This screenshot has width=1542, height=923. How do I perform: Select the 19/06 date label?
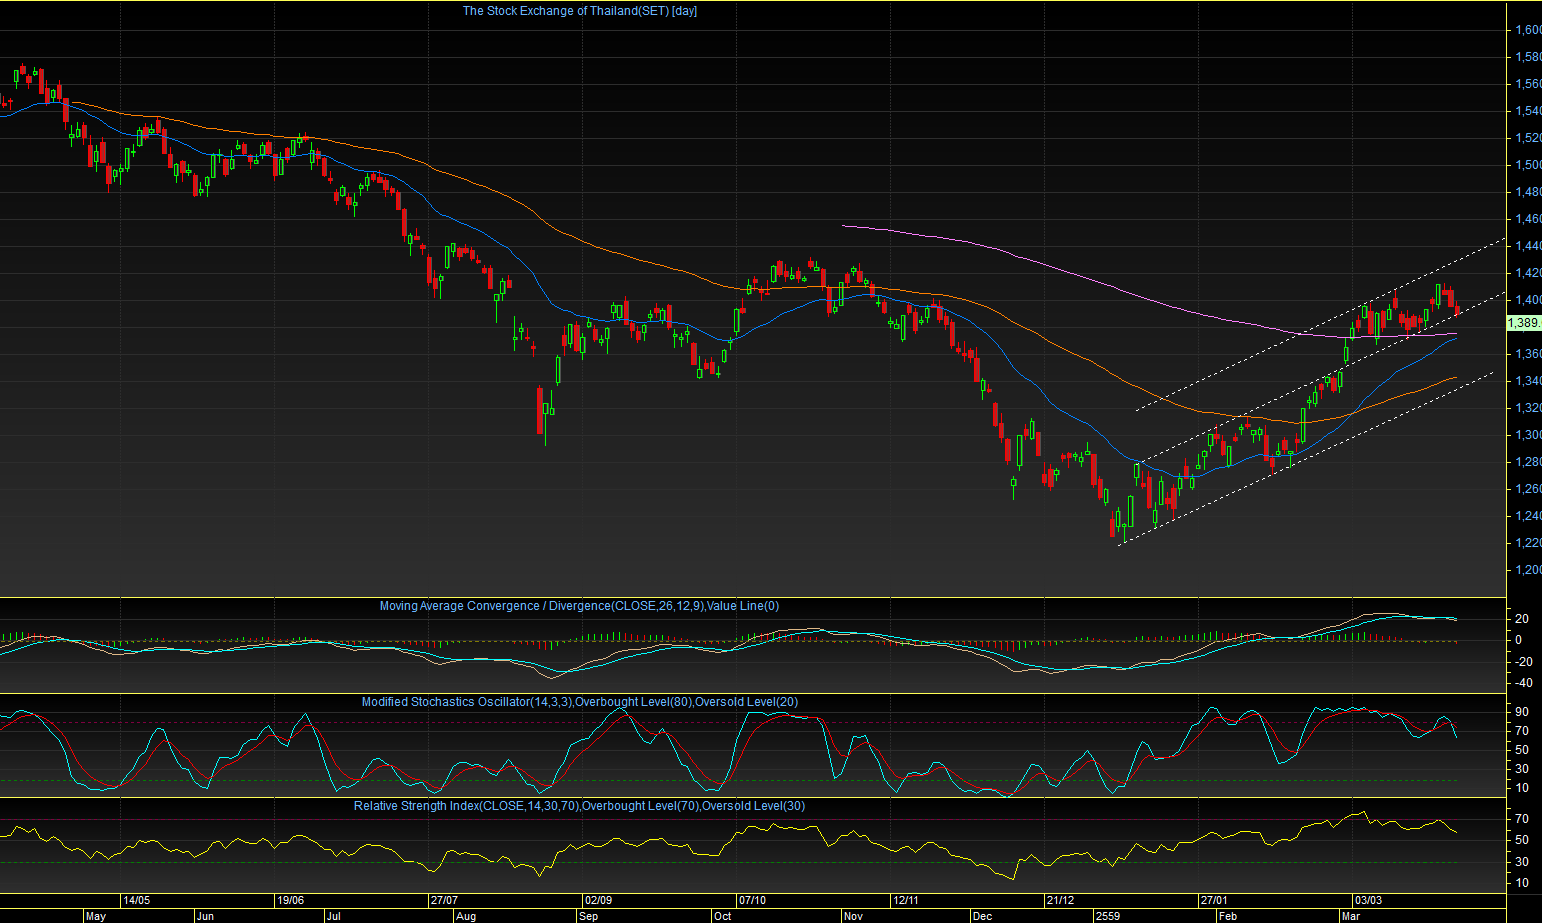tap(290, 900)
